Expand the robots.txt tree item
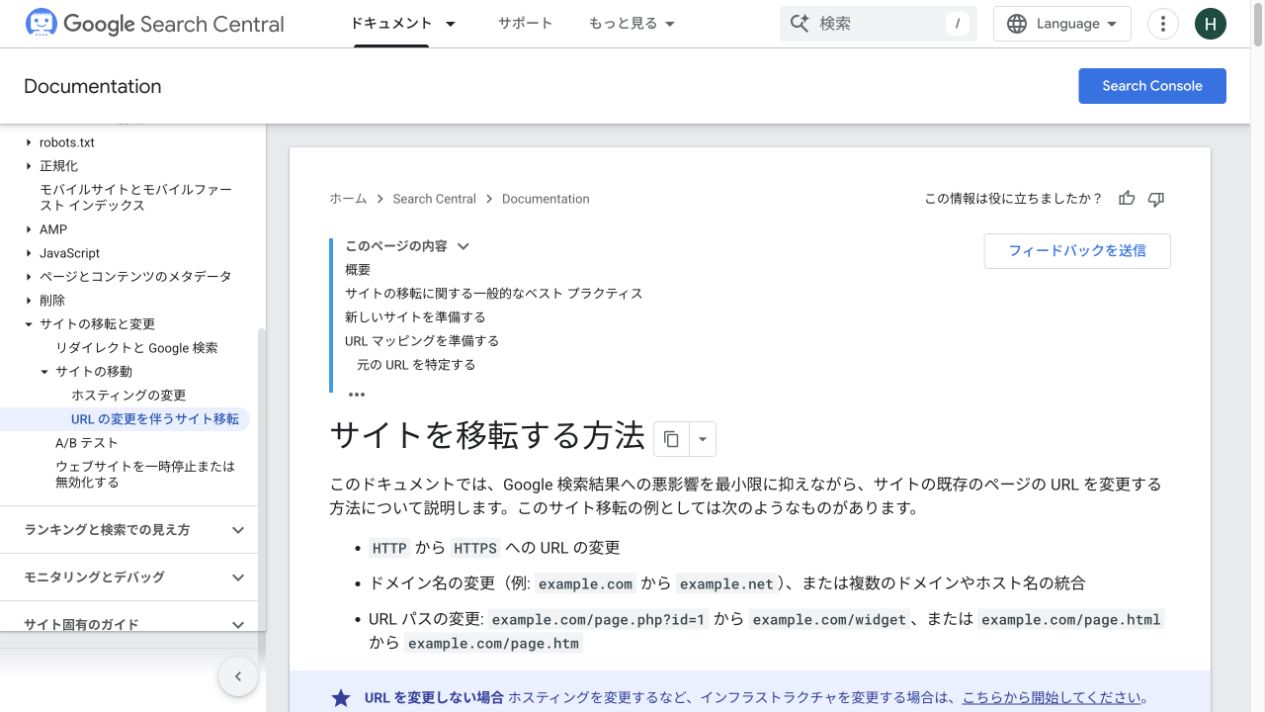This screenshot has width=1265, height=712. [29, 143]
